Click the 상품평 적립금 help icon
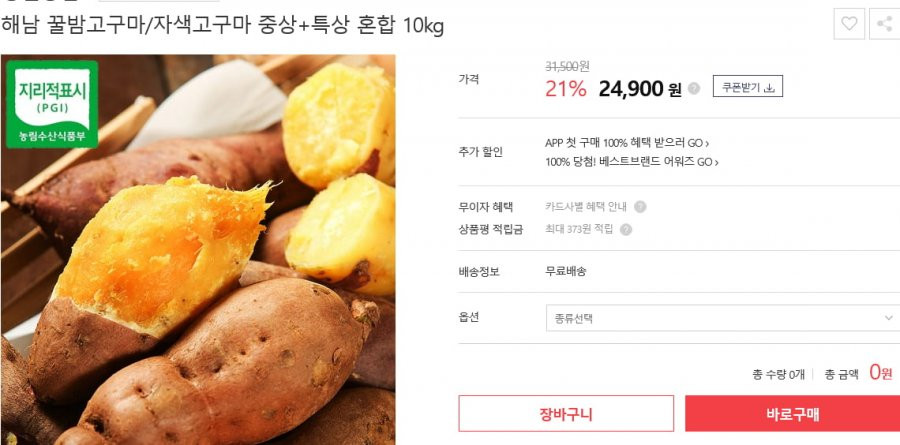Image resolution: width=900 pixels, height=445 pixels. coord(626,230)
